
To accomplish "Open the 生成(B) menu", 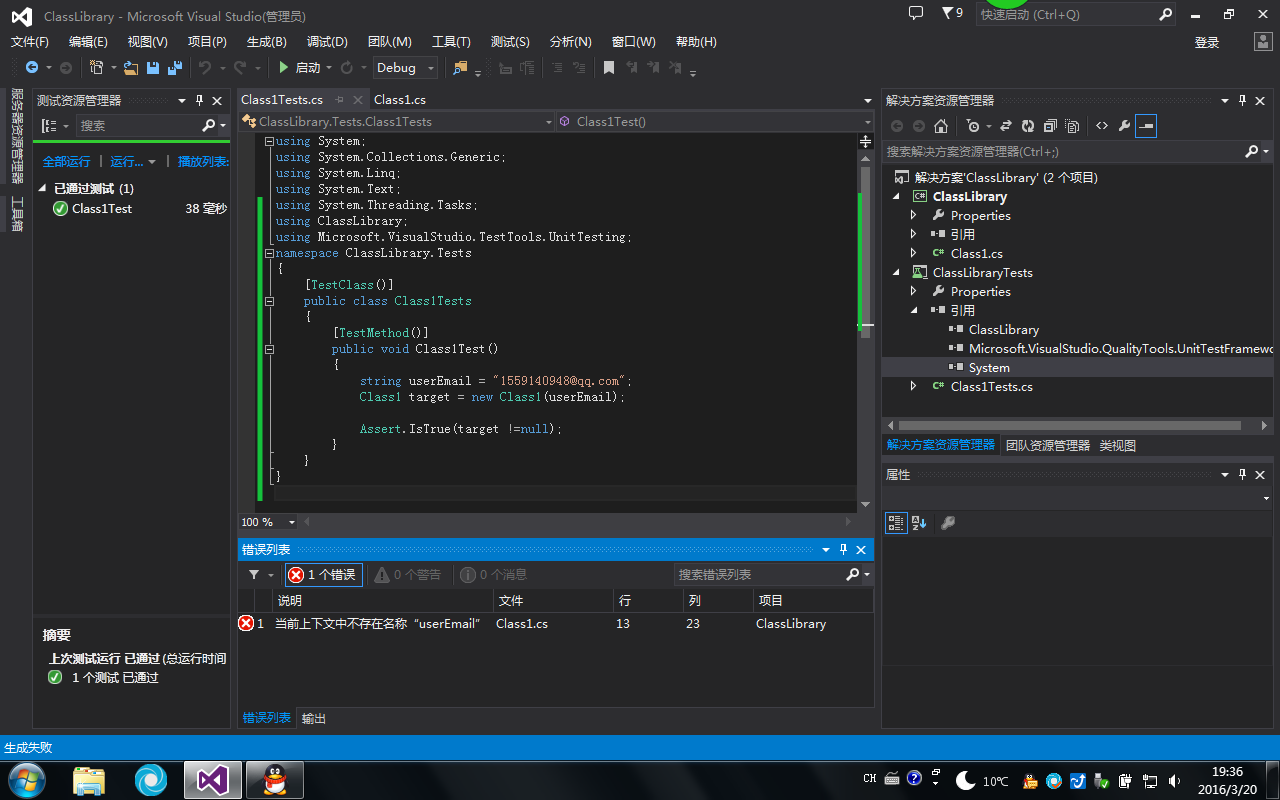I will pyautogui.click(x=267, y=42).
